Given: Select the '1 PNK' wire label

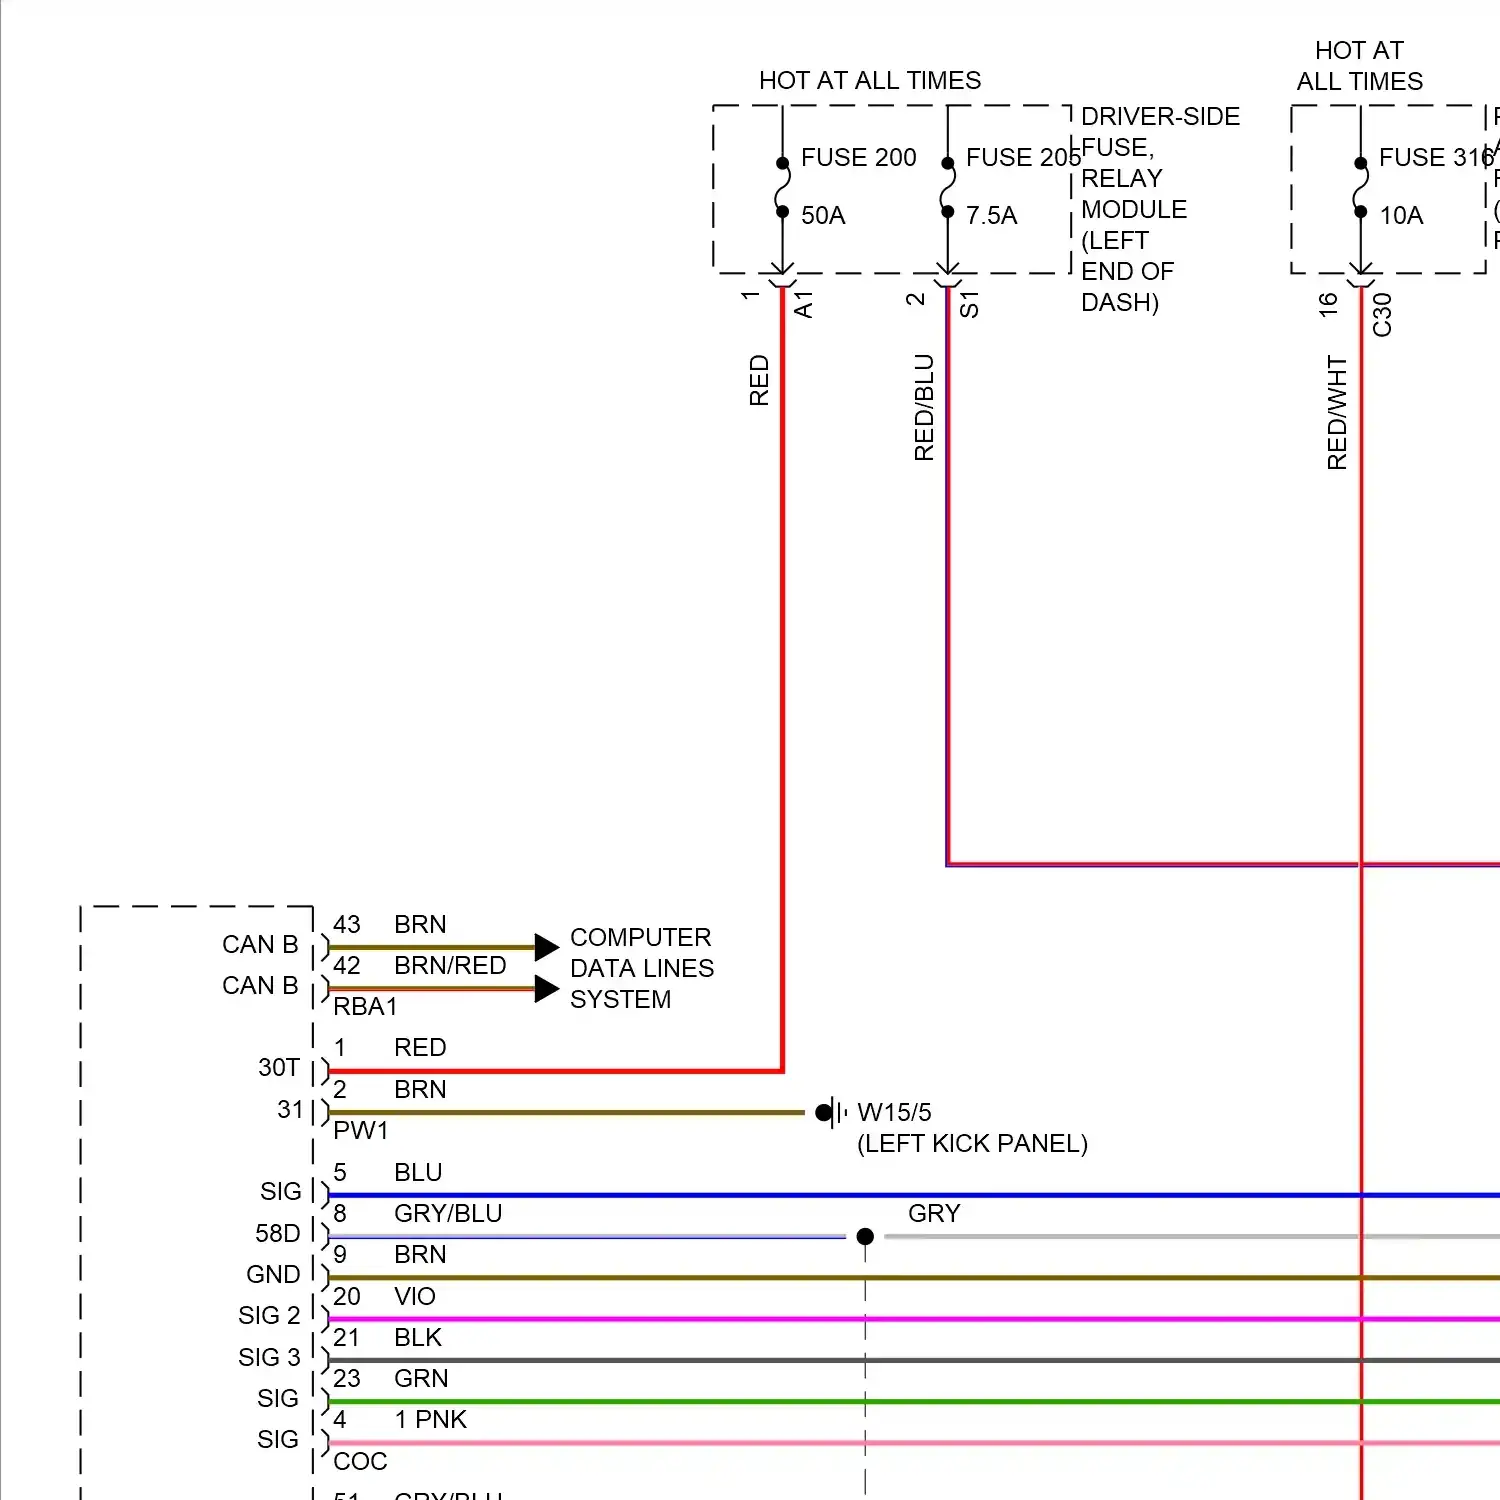Looking at the screenshot, I should coord(430,1419).
